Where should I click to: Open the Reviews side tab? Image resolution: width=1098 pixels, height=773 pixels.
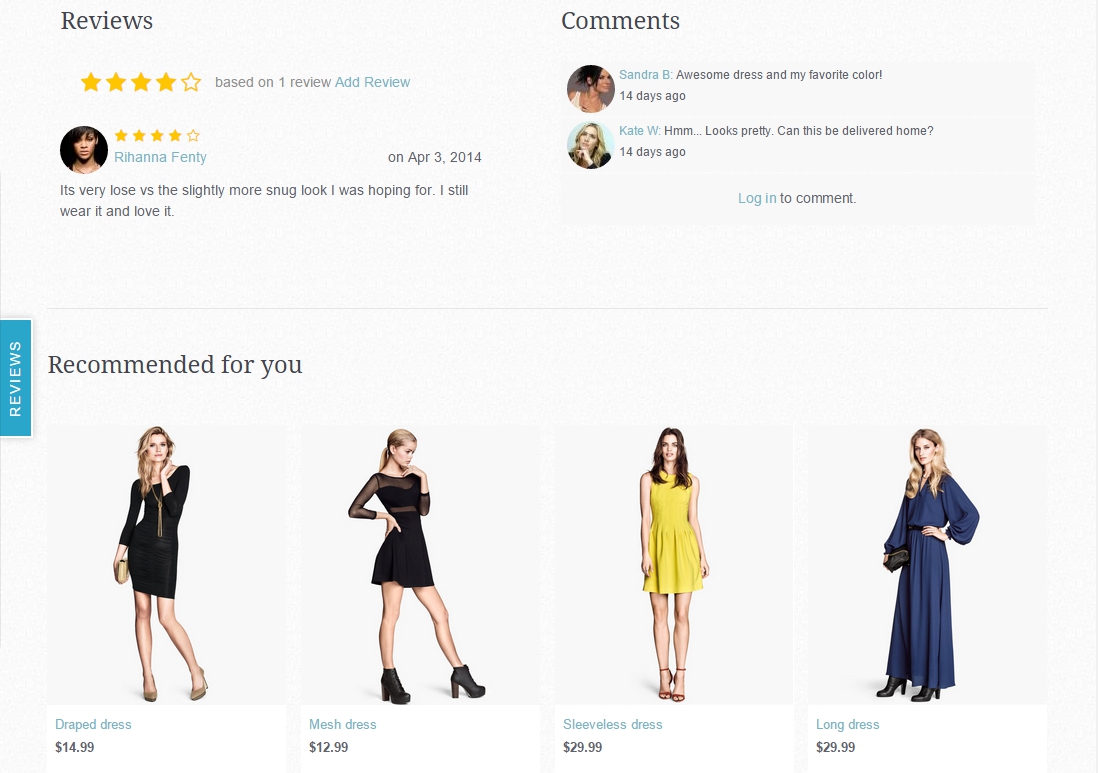(15, 378)
